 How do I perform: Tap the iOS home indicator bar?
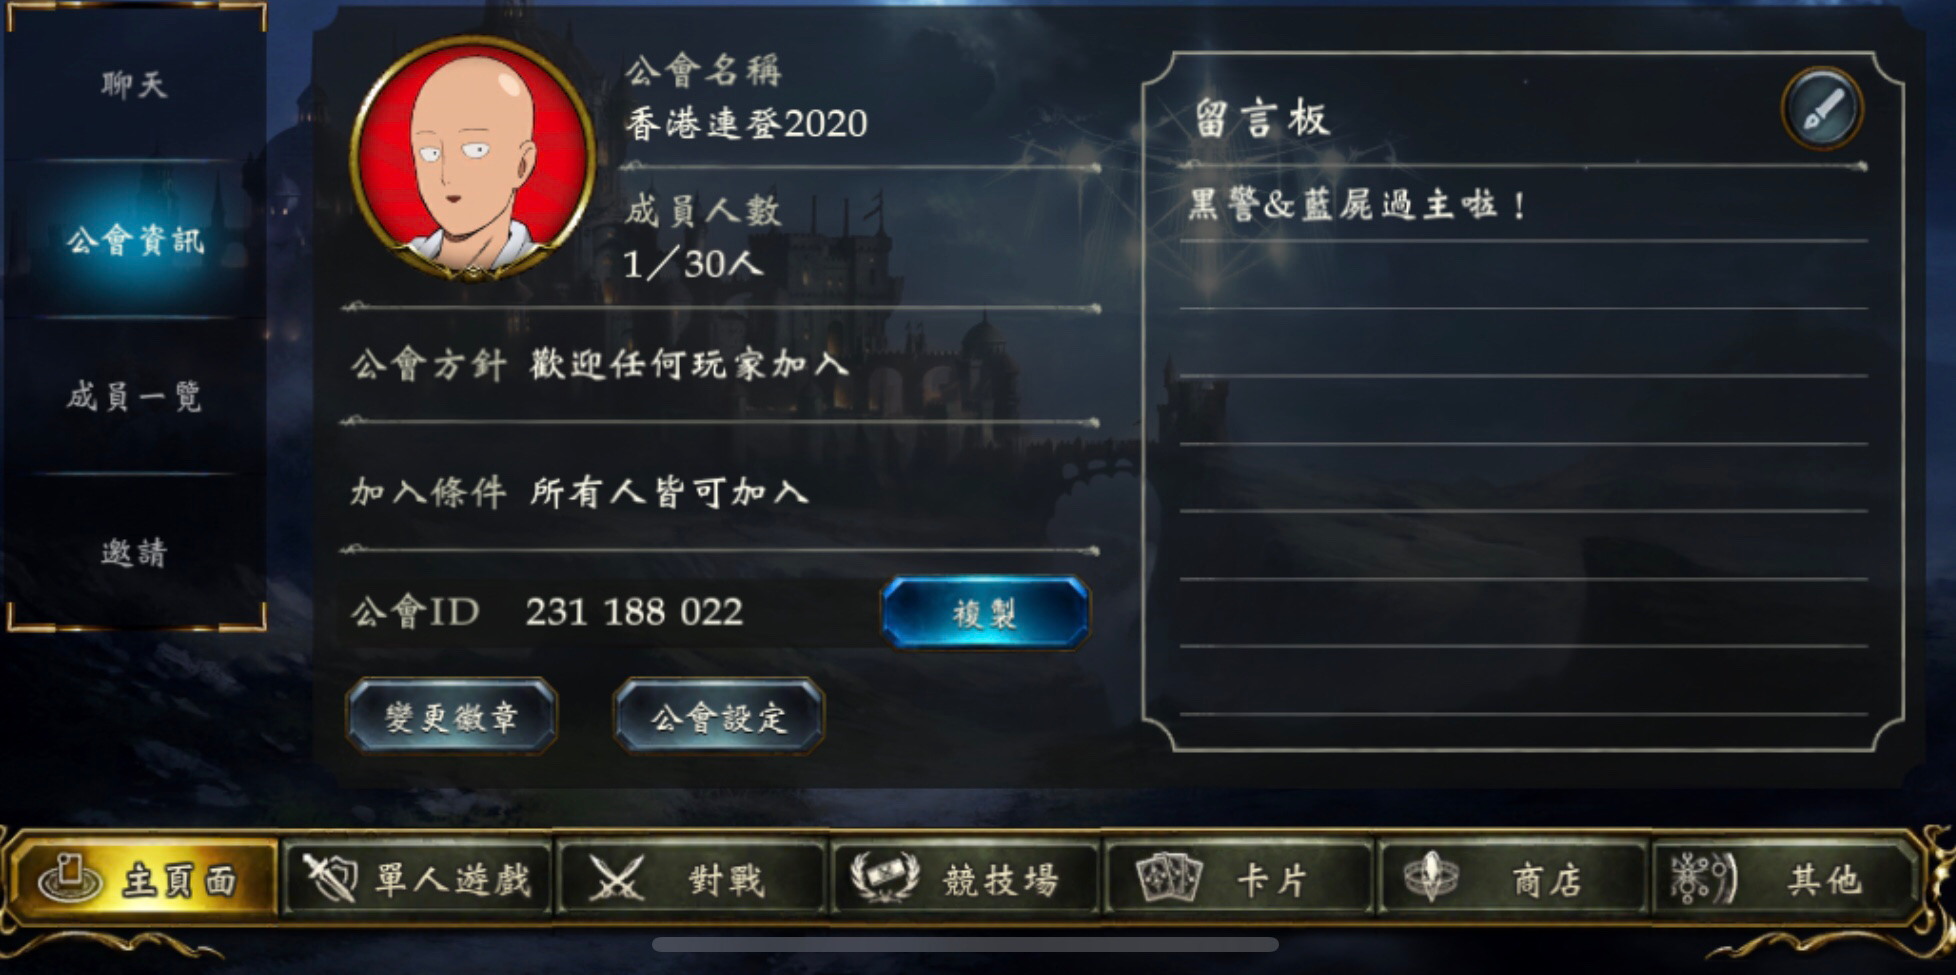[x=965, y=945]
